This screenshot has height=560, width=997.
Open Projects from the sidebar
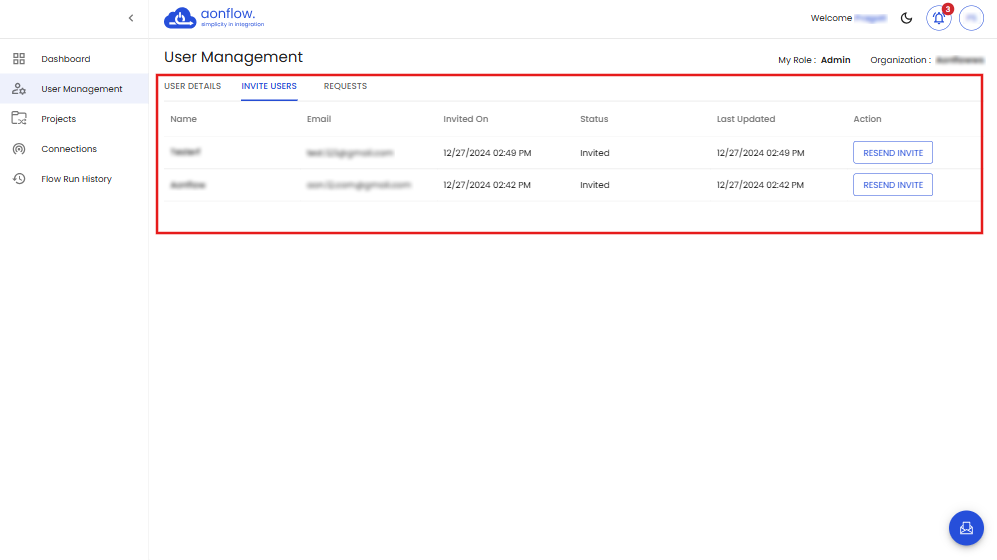pyautogui.click(x=58, y=119)
